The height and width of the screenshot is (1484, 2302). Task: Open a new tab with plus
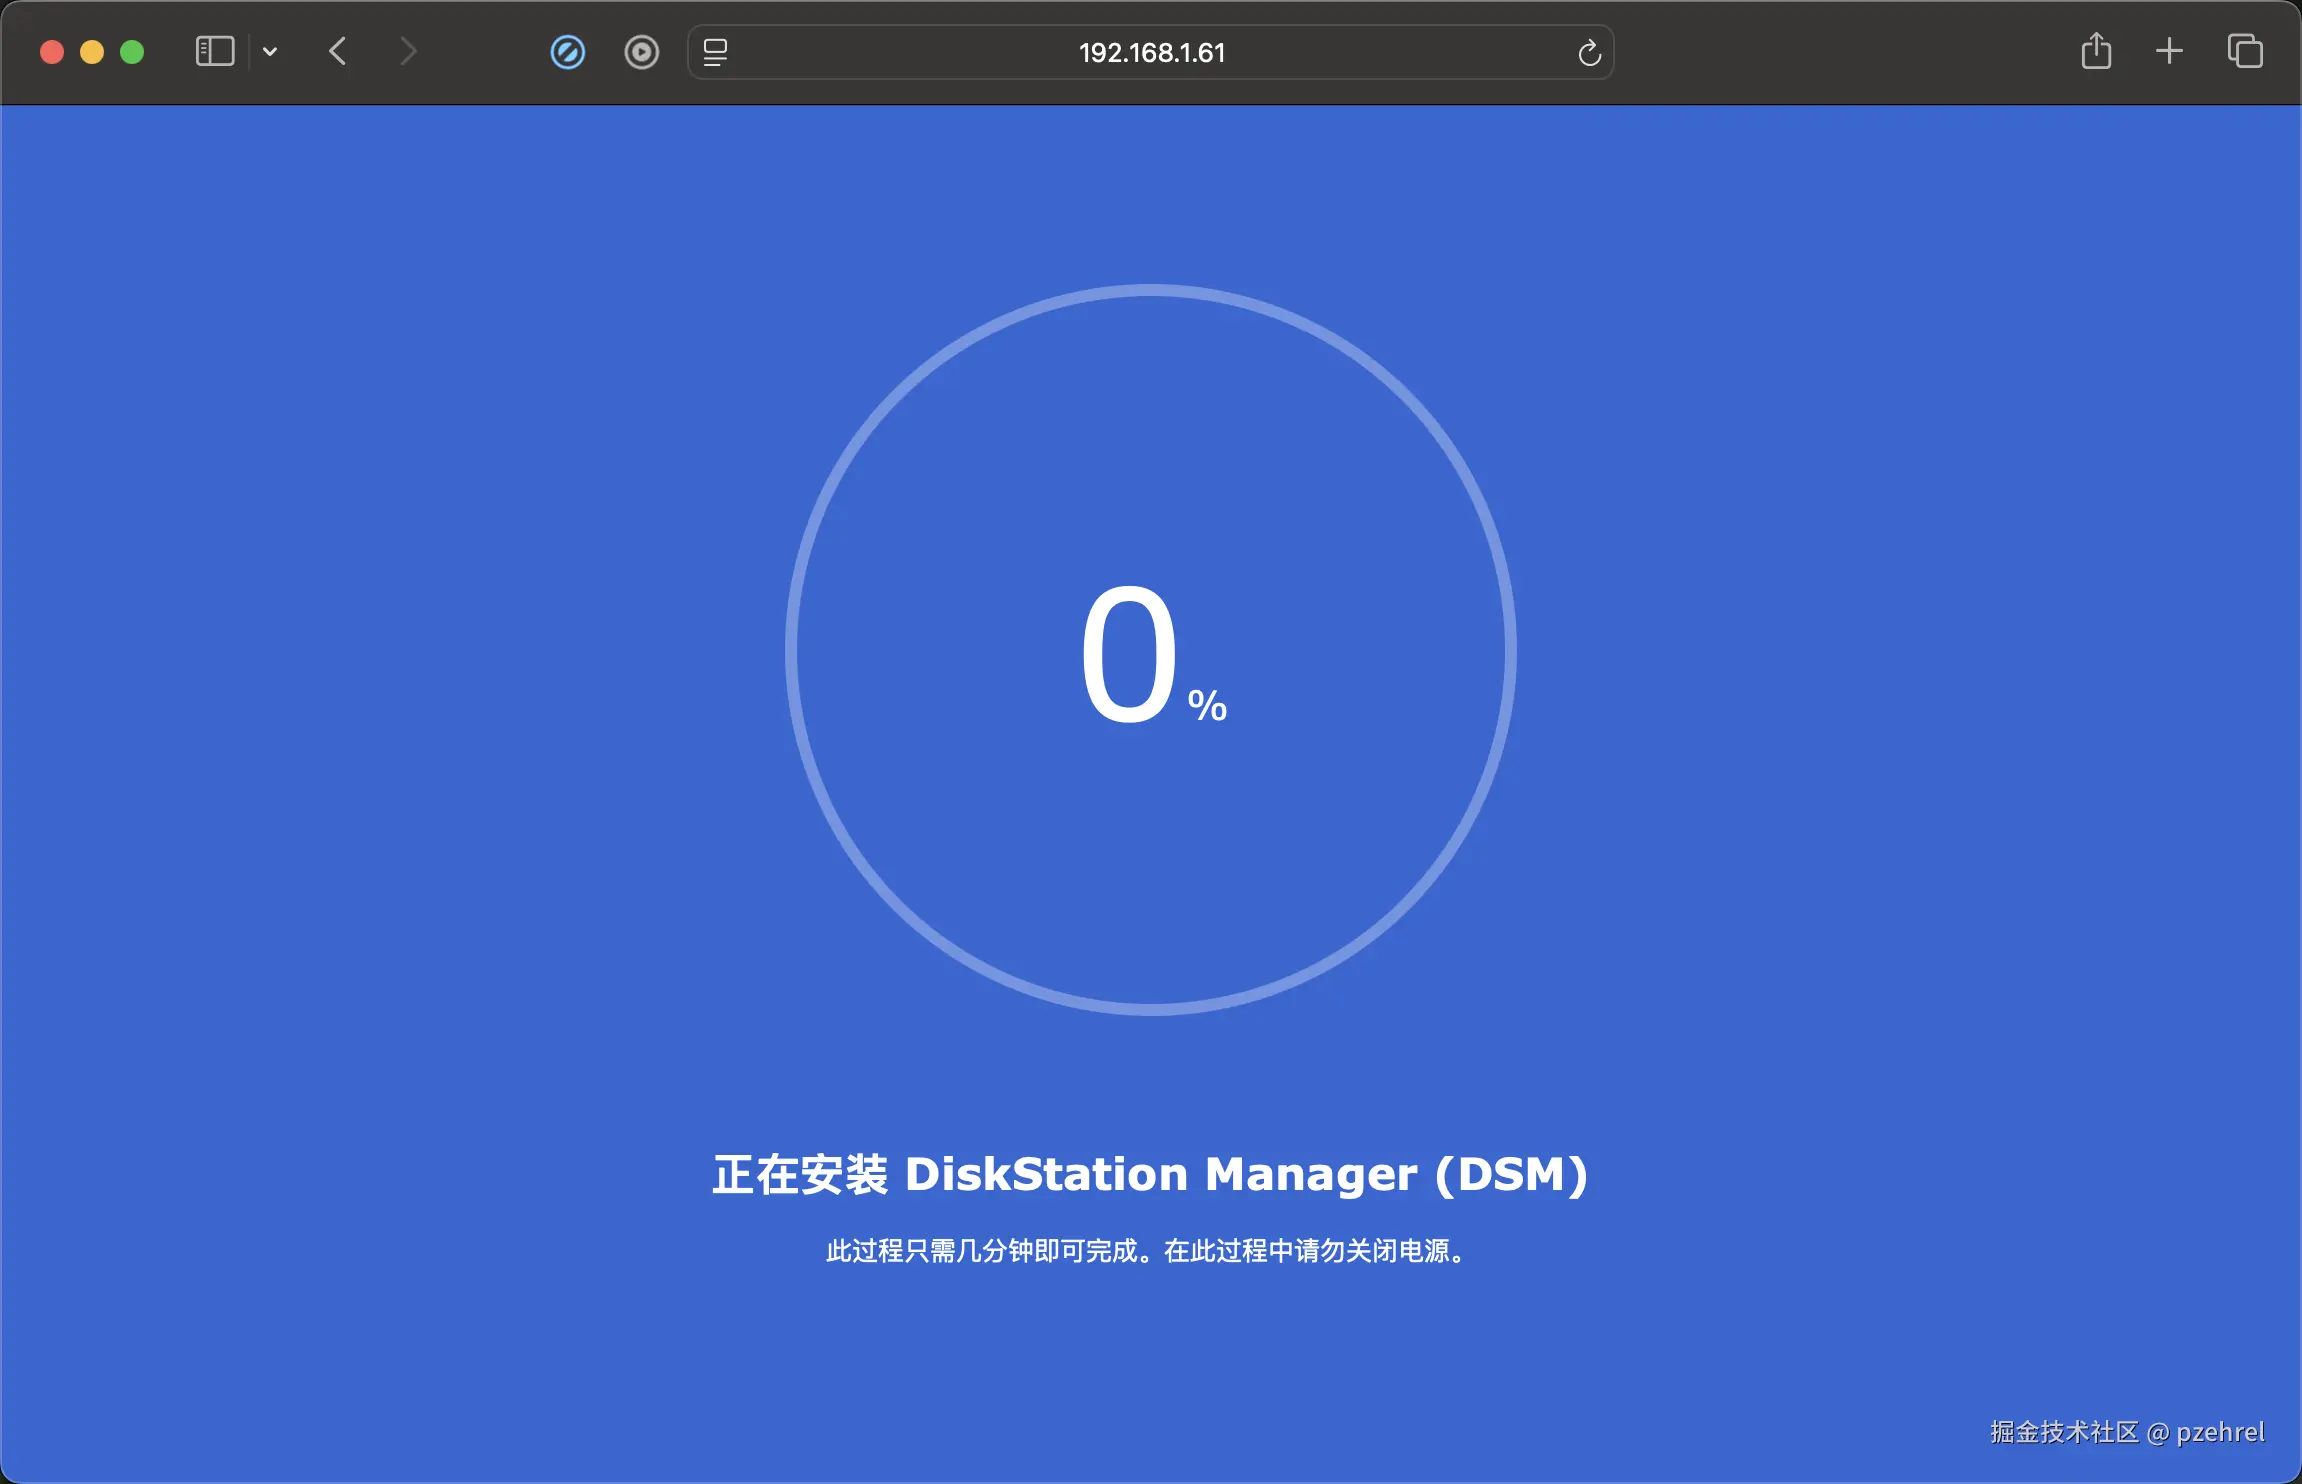[2169, 51]
